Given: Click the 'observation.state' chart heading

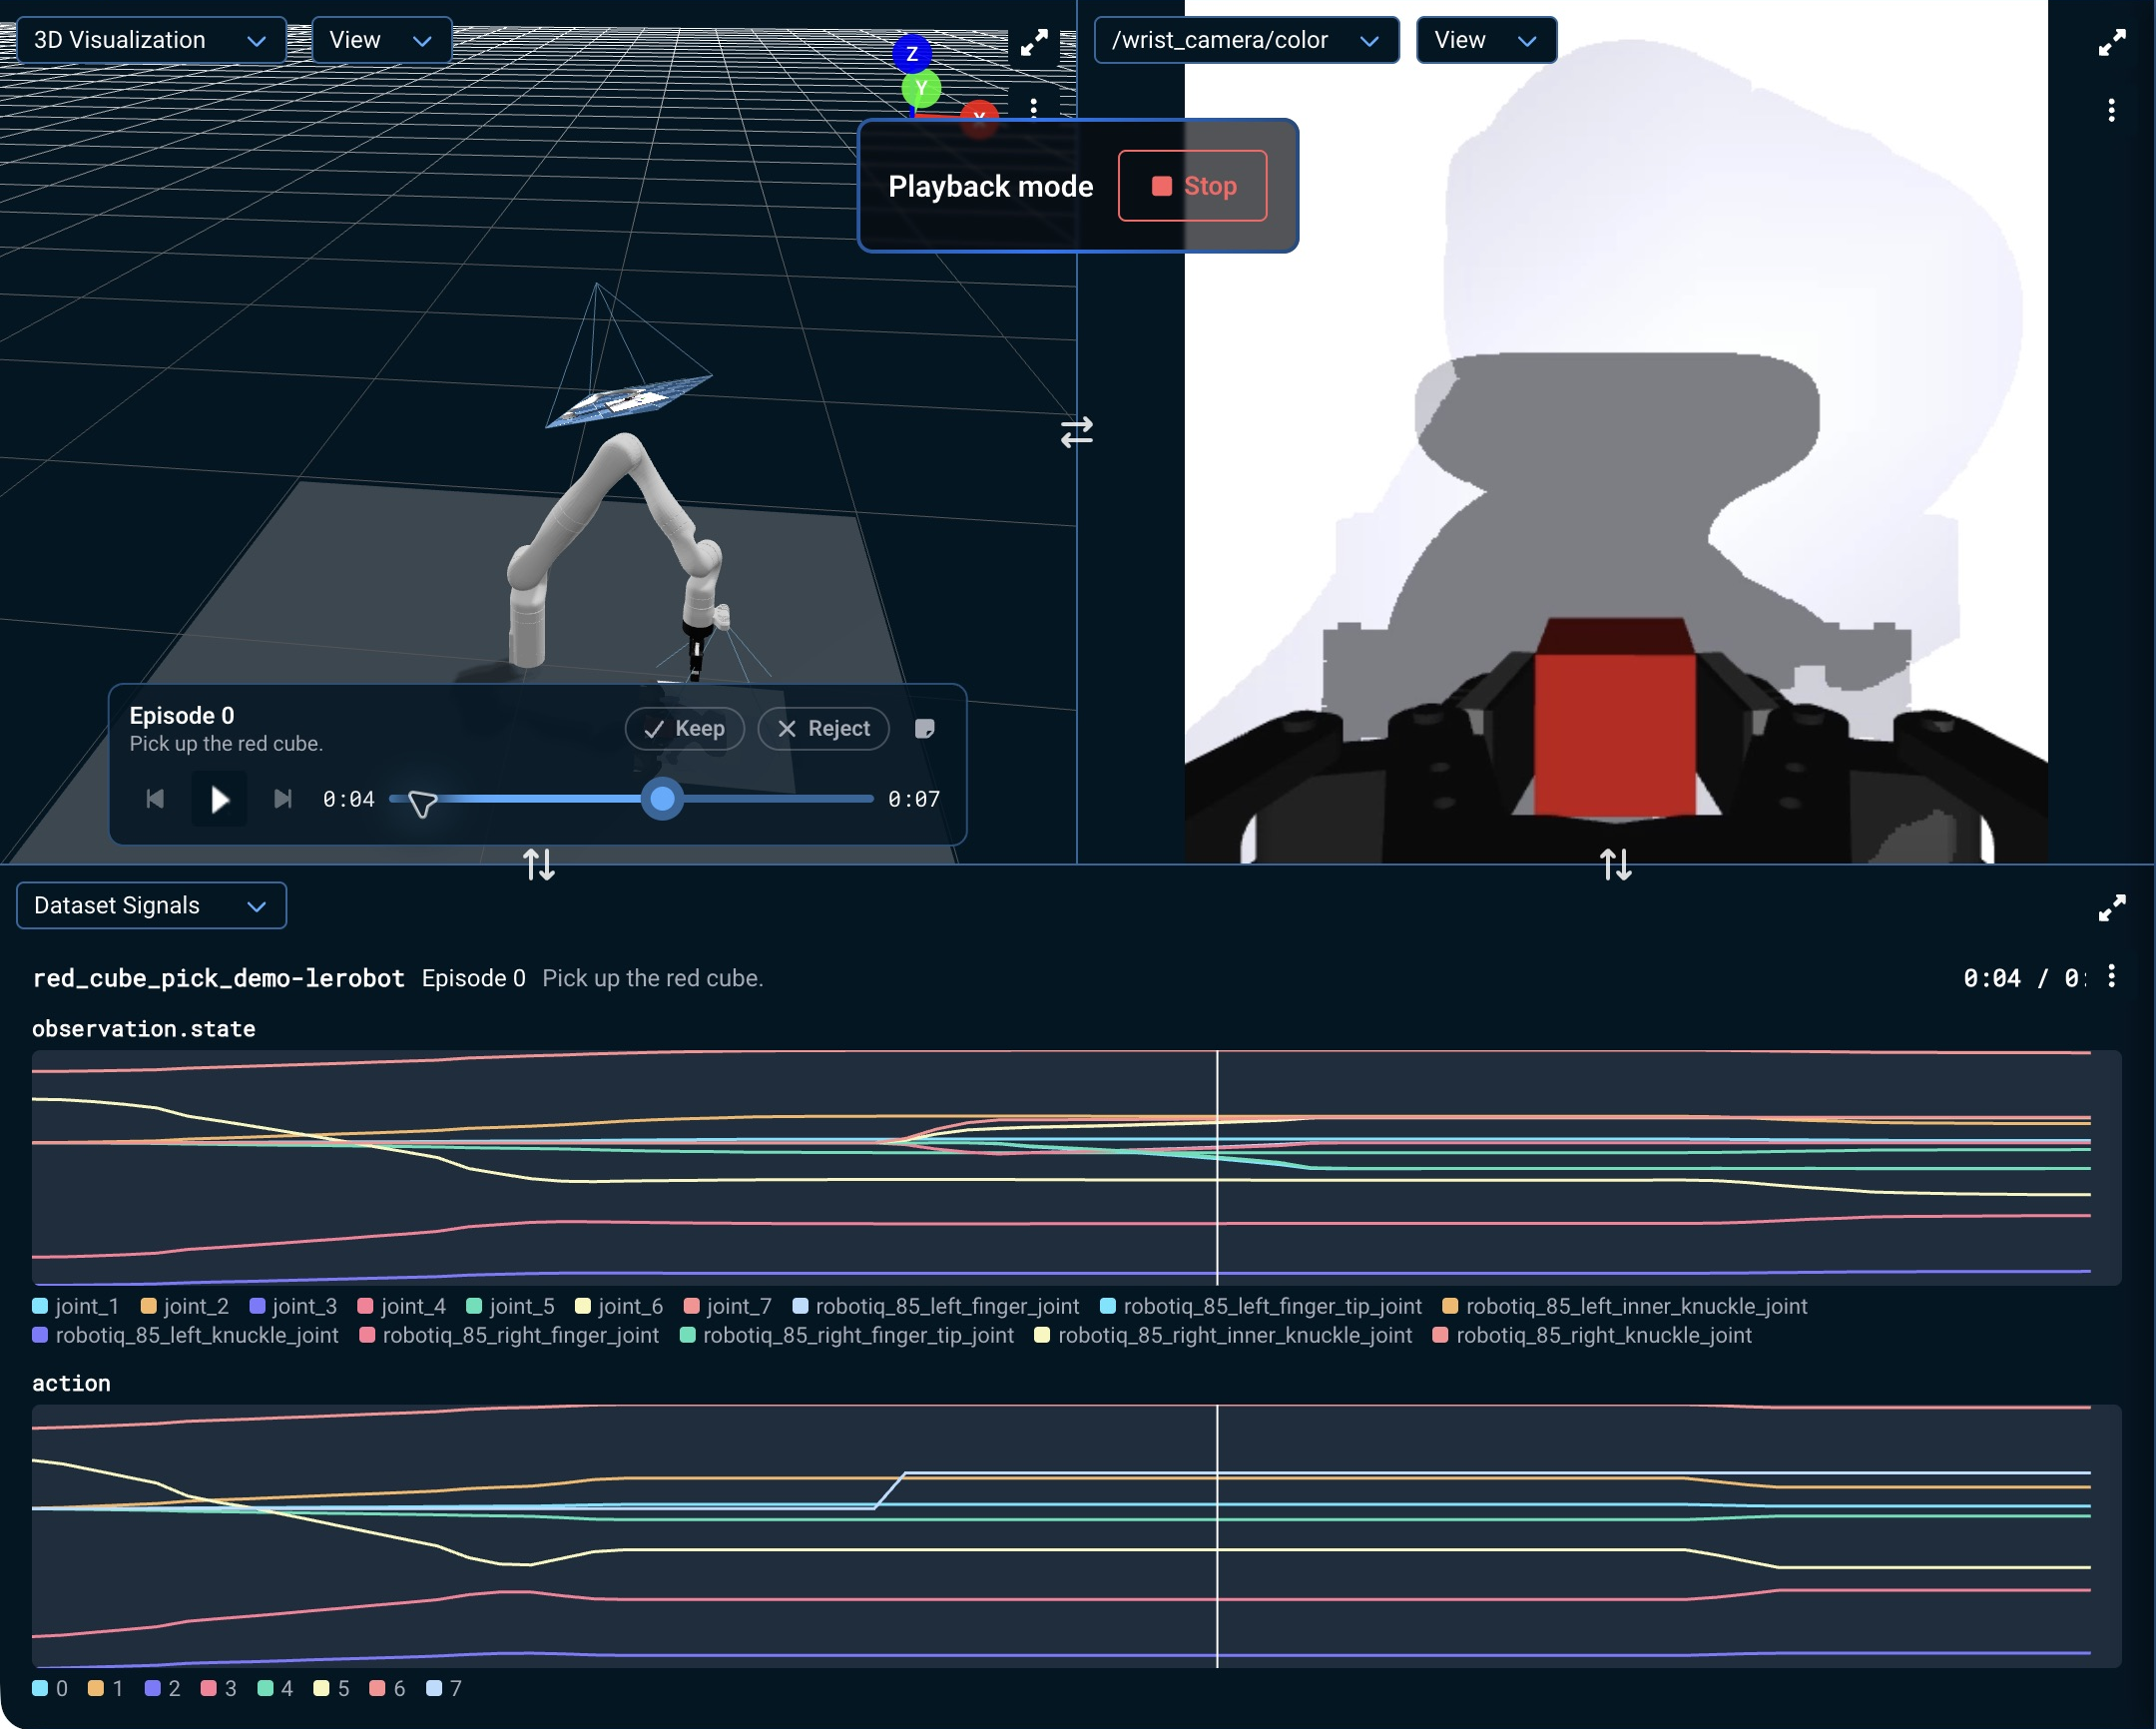Looking at the screenshot, I should pyautogui.click(x=144, y=1029).
